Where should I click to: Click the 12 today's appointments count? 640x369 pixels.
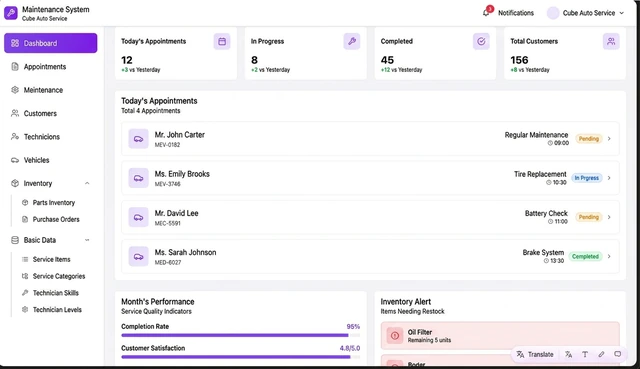(x=127, y=60)
